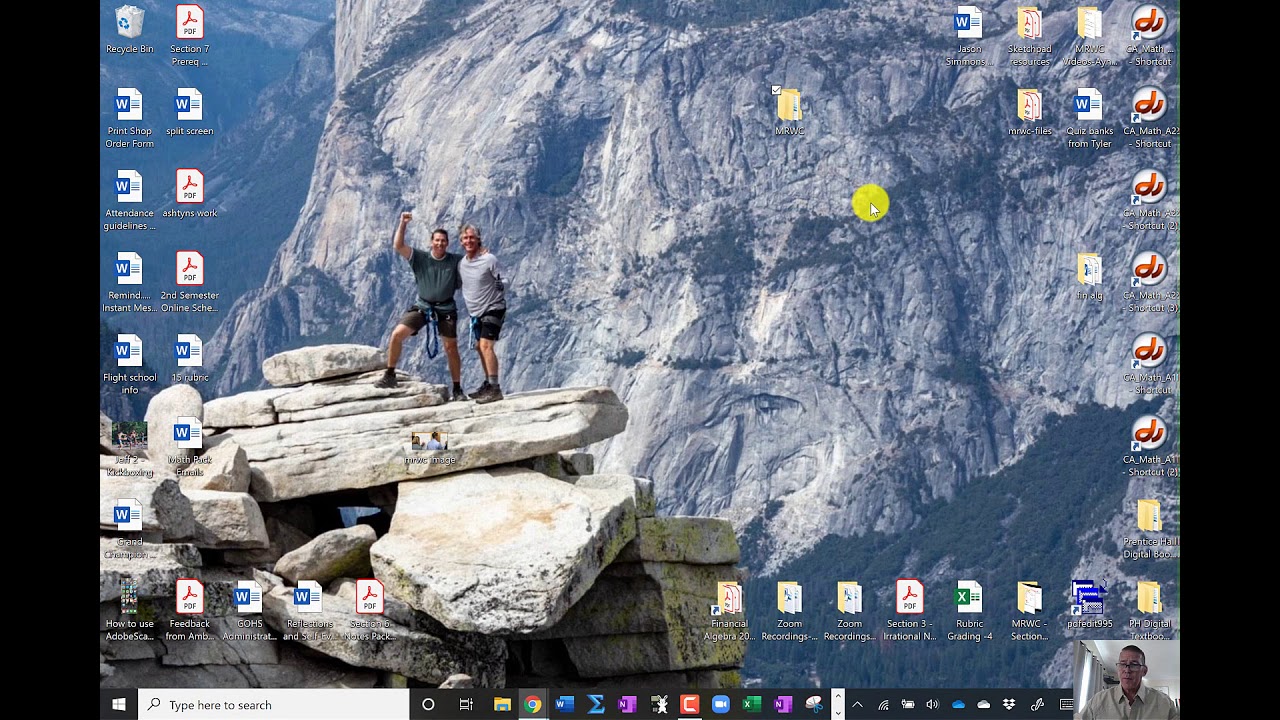
Task: Expand the hidden system tray icons chevron
Action: pos(857,705)
